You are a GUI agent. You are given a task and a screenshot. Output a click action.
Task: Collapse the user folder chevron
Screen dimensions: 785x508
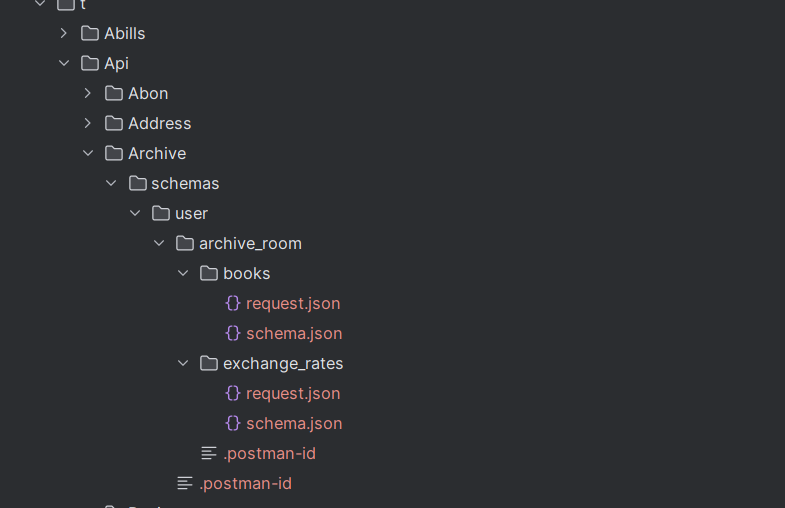135,213
